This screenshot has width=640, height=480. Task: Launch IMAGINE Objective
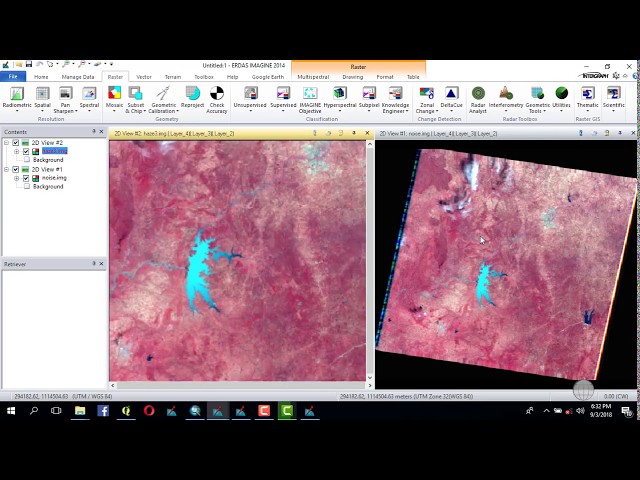pos(310,93)
